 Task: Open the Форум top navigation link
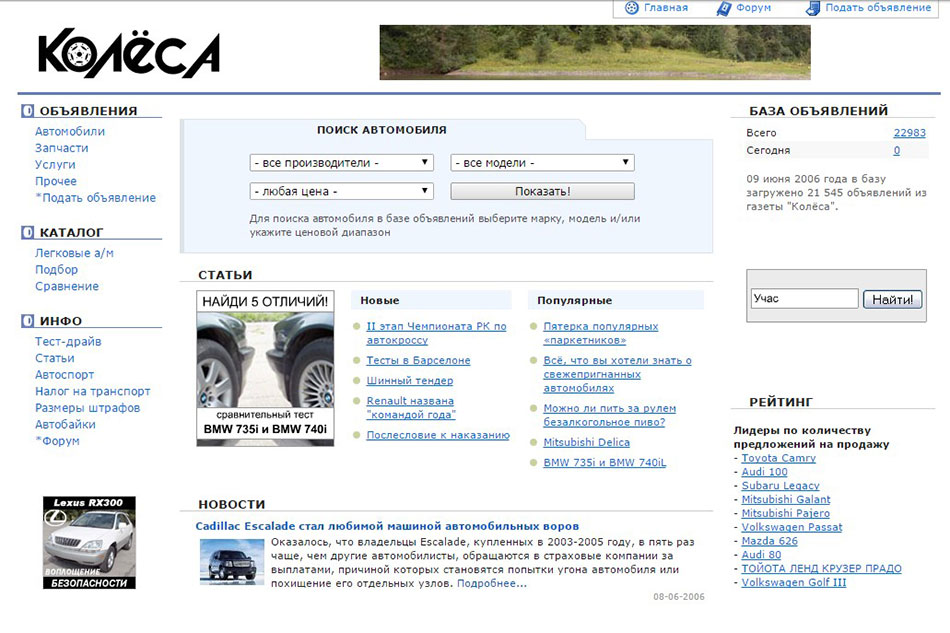click(753, 8)
